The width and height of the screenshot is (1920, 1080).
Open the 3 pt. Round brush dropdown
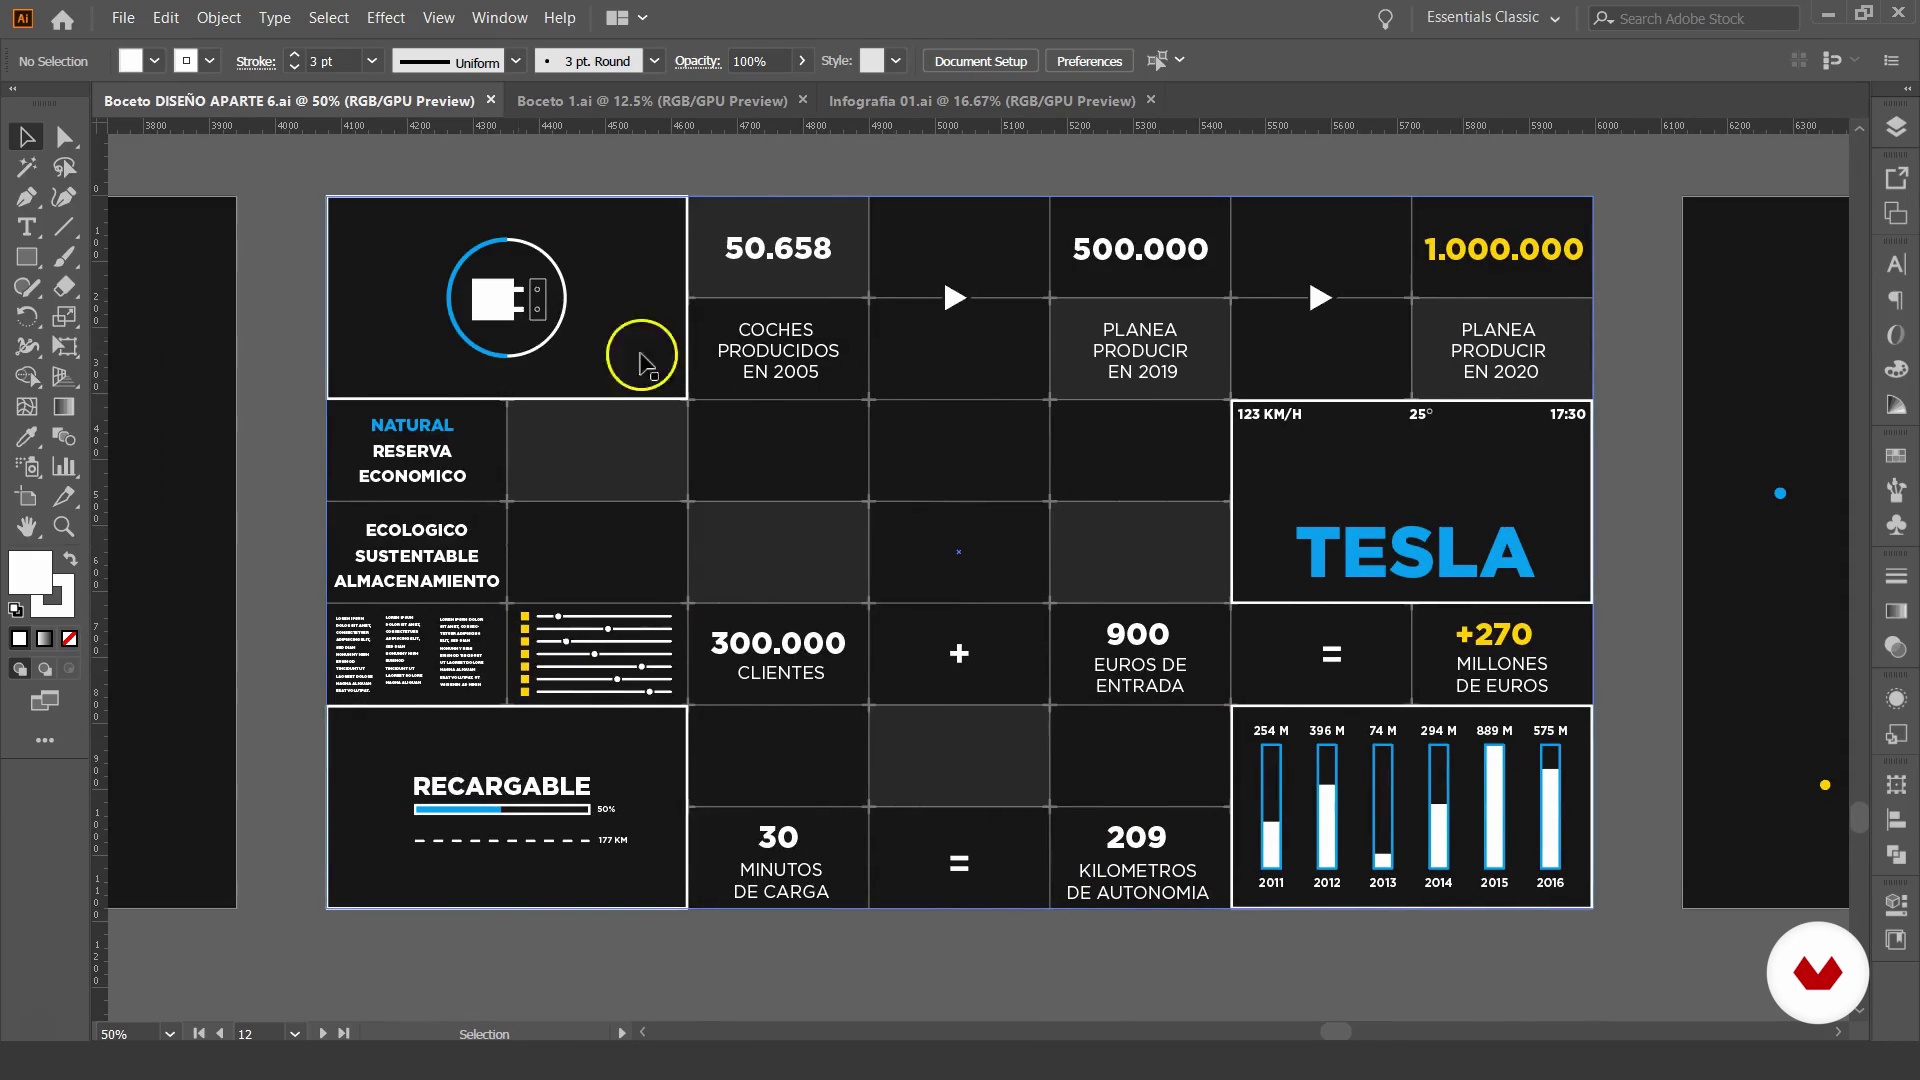pyautogui.click(x=654, y=61)
